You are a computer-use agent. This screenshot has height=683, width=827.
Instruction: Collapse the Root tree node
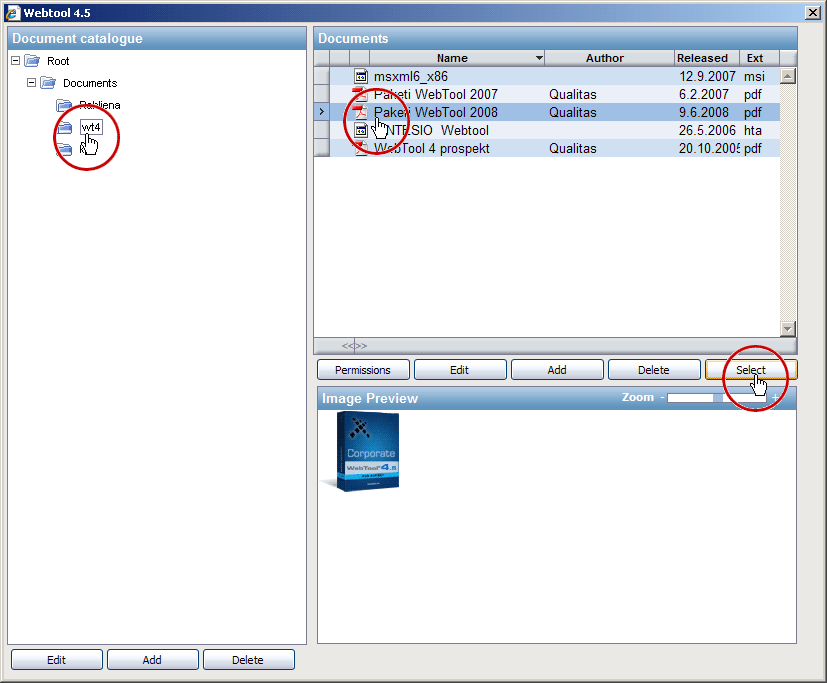(15, 62)
